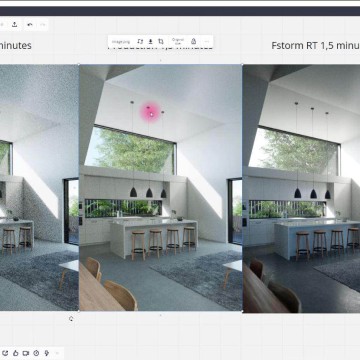Download the selected image from the toolbar
Viewport: 360px width, 360px height.
pyautogui.click(x=150, y=41)
